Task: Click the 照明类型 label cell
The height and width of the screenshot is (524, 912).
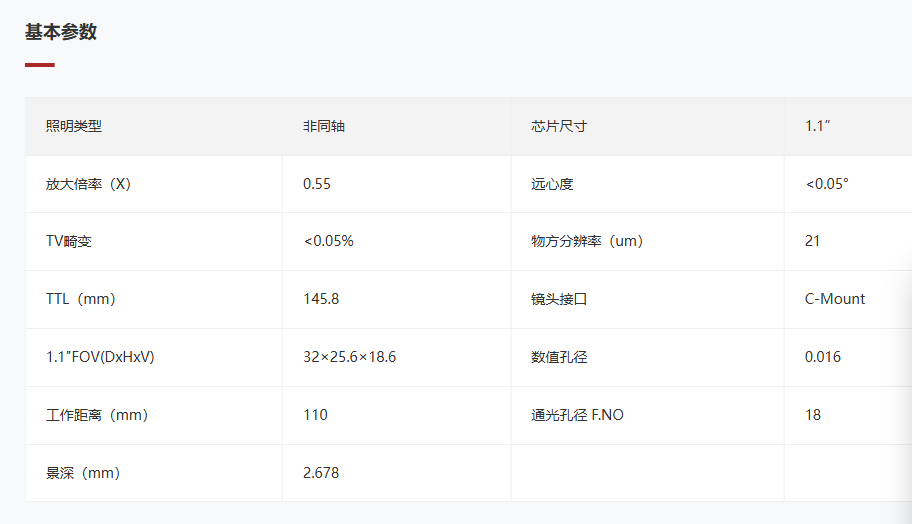Action: point(74,126)
